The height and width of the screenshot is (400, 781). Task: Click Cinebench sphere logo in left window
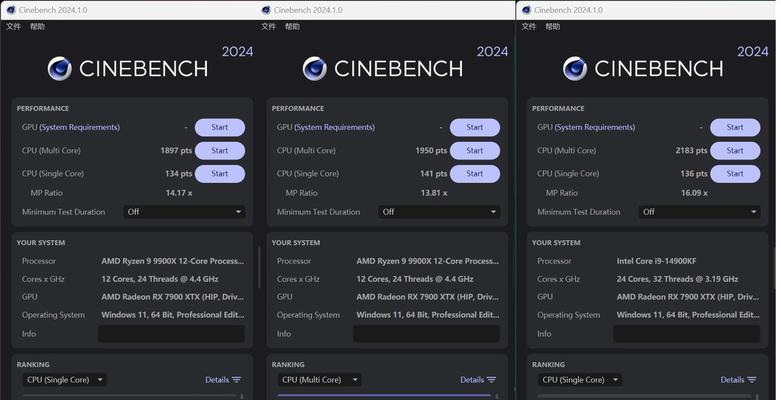point(60,69)
